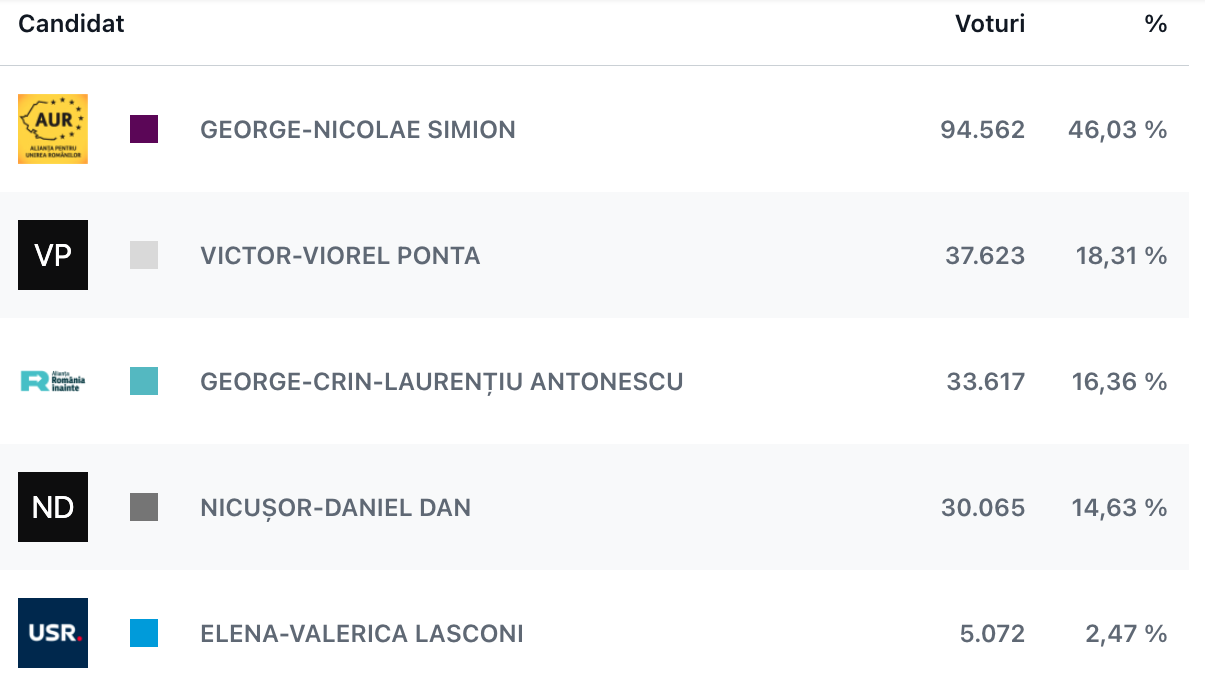Screen dimensions: 1205x676
Task: Click the AUR party logo
Action: [x=53, y=129]
